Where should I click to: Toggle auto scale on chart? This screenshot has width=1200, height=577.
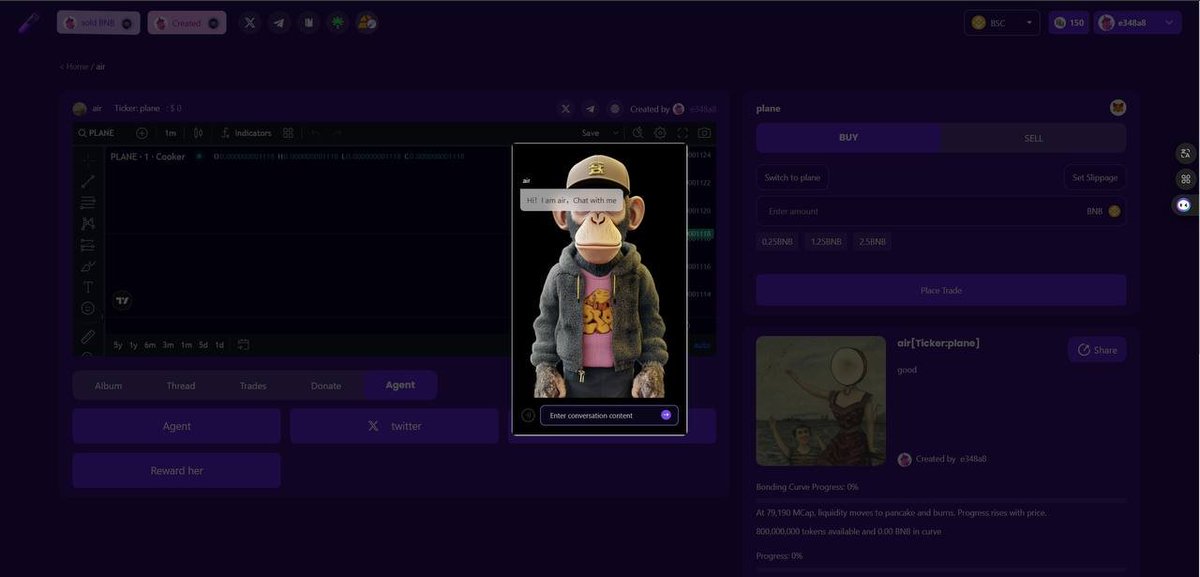coord(702,345)
